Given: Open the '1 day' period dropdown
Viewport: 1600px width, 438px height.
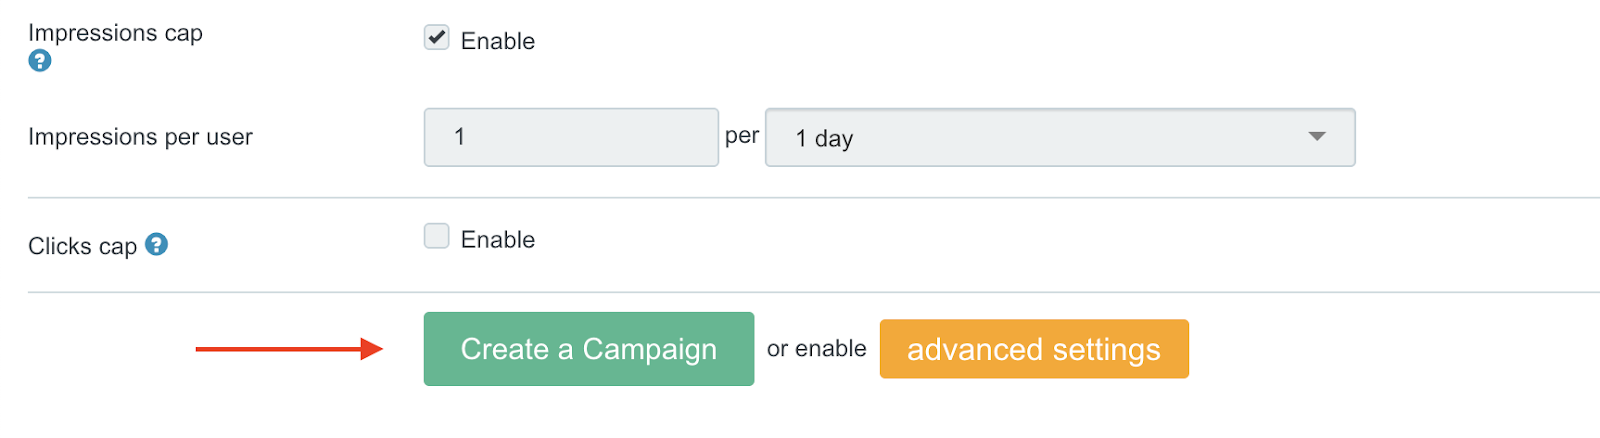Looking at the screenshot, I should point(1060,137).
